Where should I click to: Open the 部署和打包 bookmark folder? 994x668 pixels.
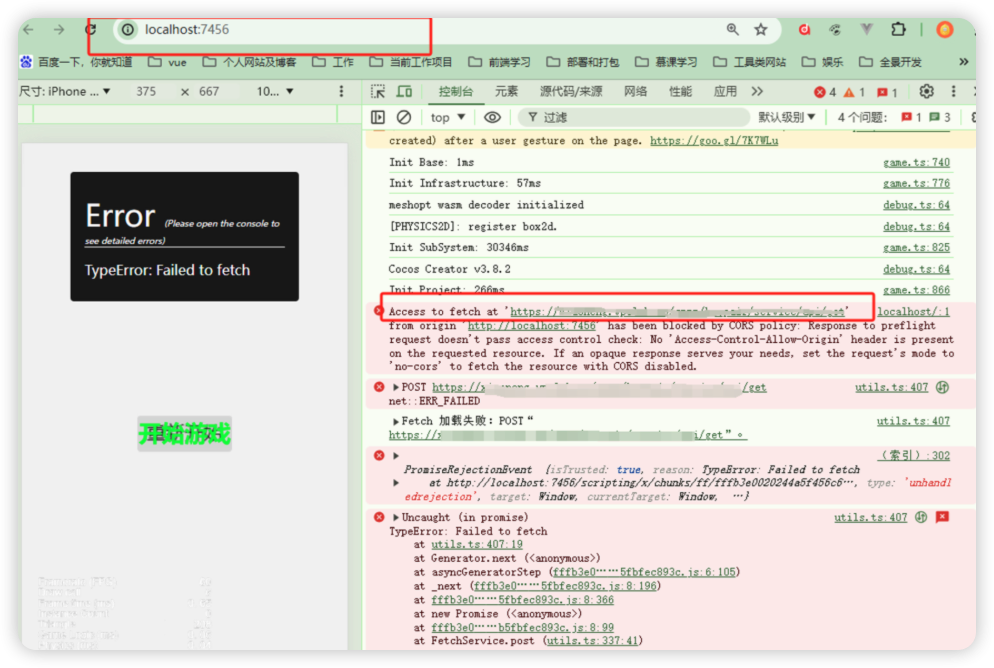582,62
